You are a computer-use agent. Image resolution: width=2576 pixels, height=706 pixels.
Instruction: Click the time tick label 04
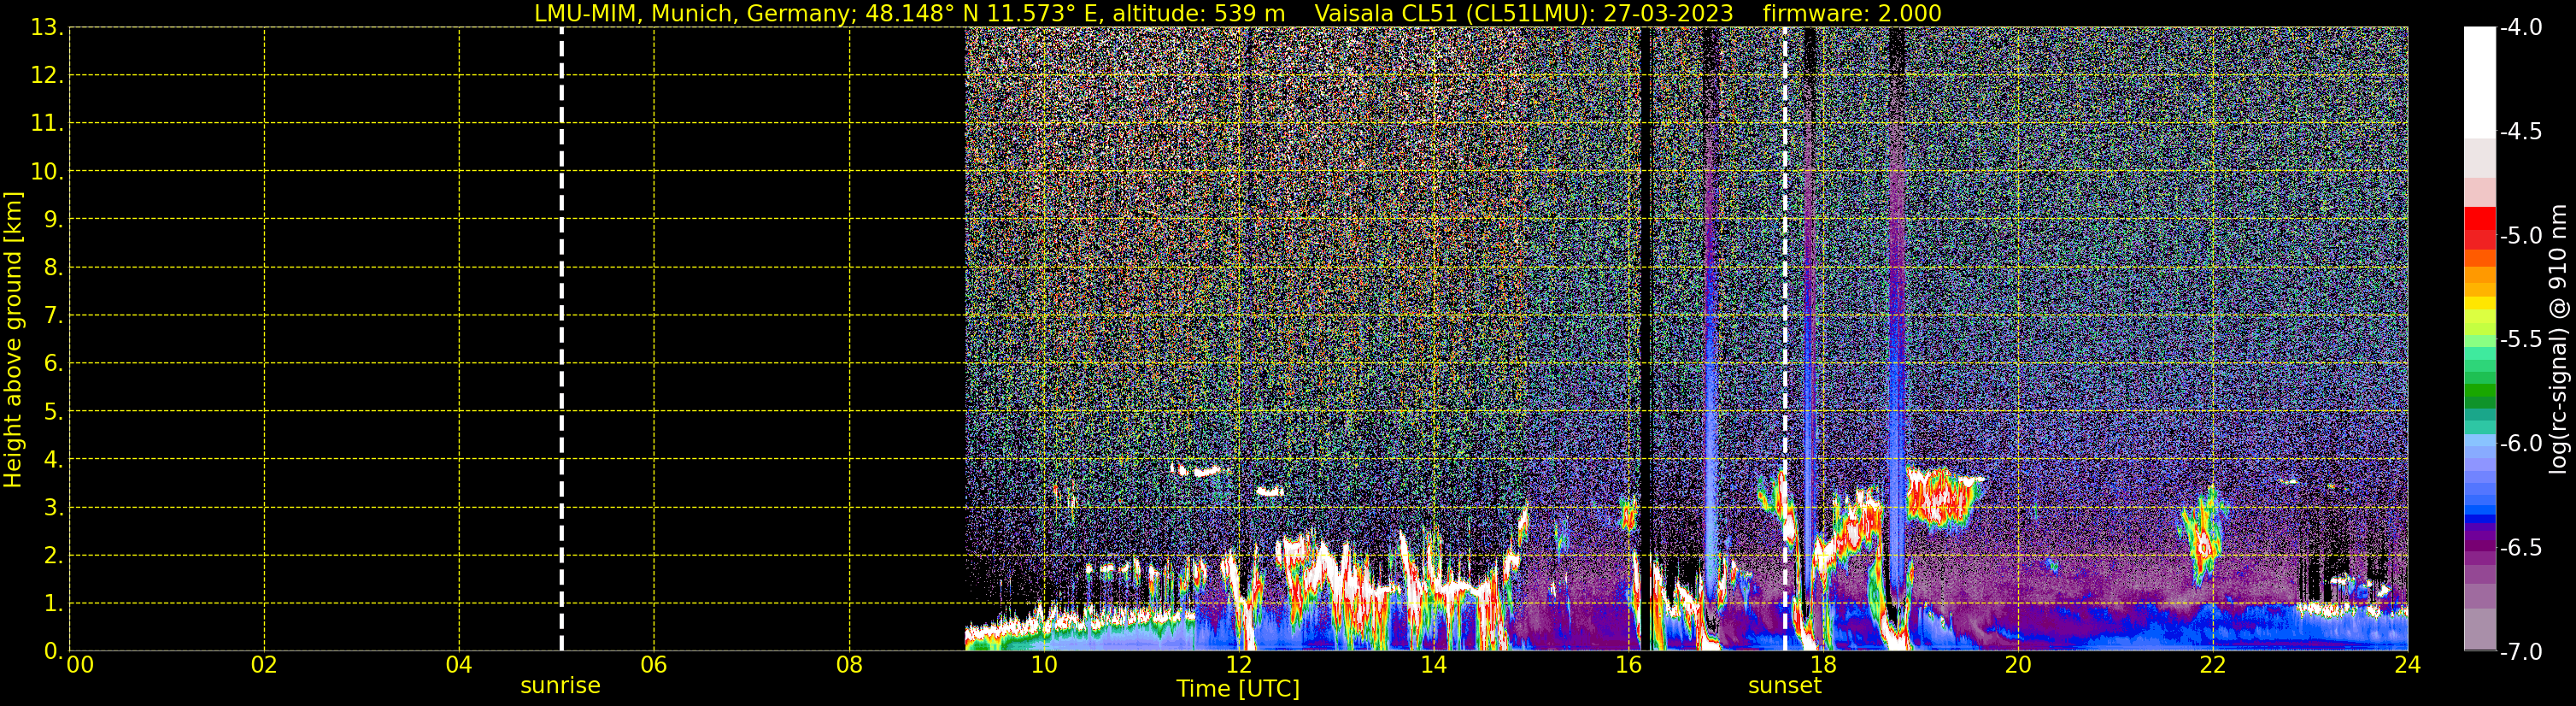[459, 665]
